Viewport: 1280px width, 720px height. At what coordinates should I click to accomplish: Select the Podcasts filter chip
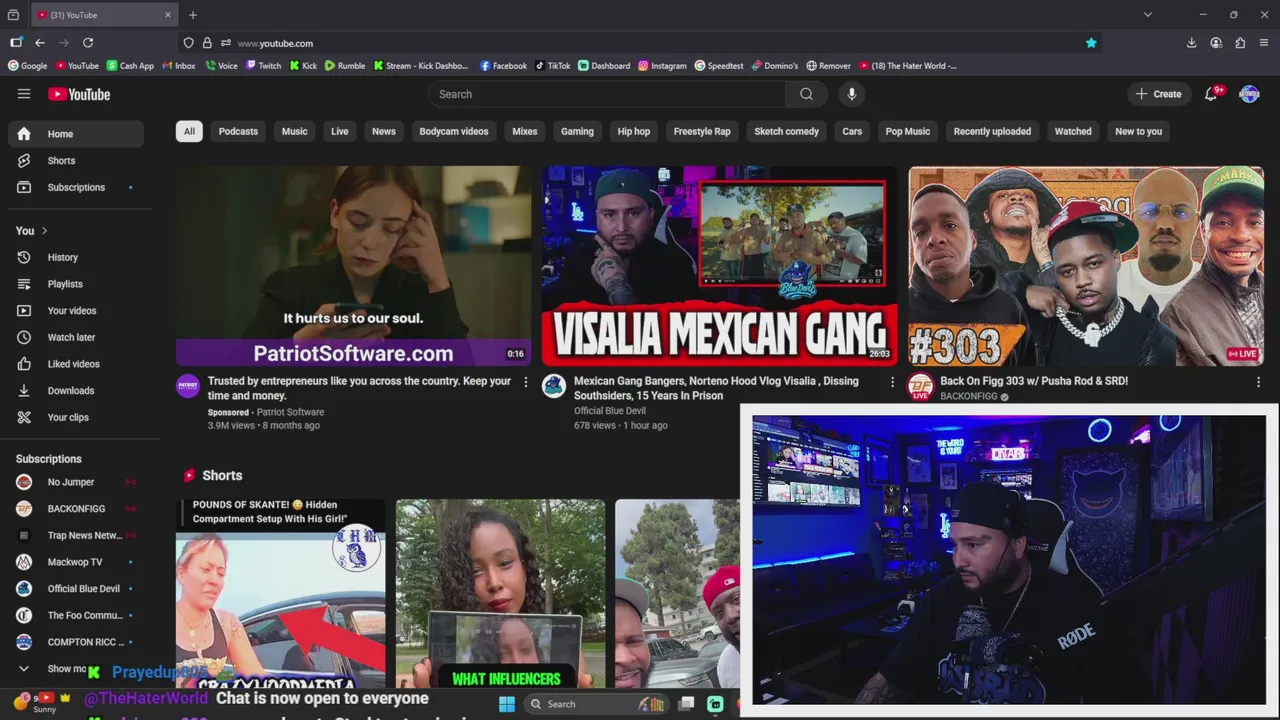click(238, 131)
